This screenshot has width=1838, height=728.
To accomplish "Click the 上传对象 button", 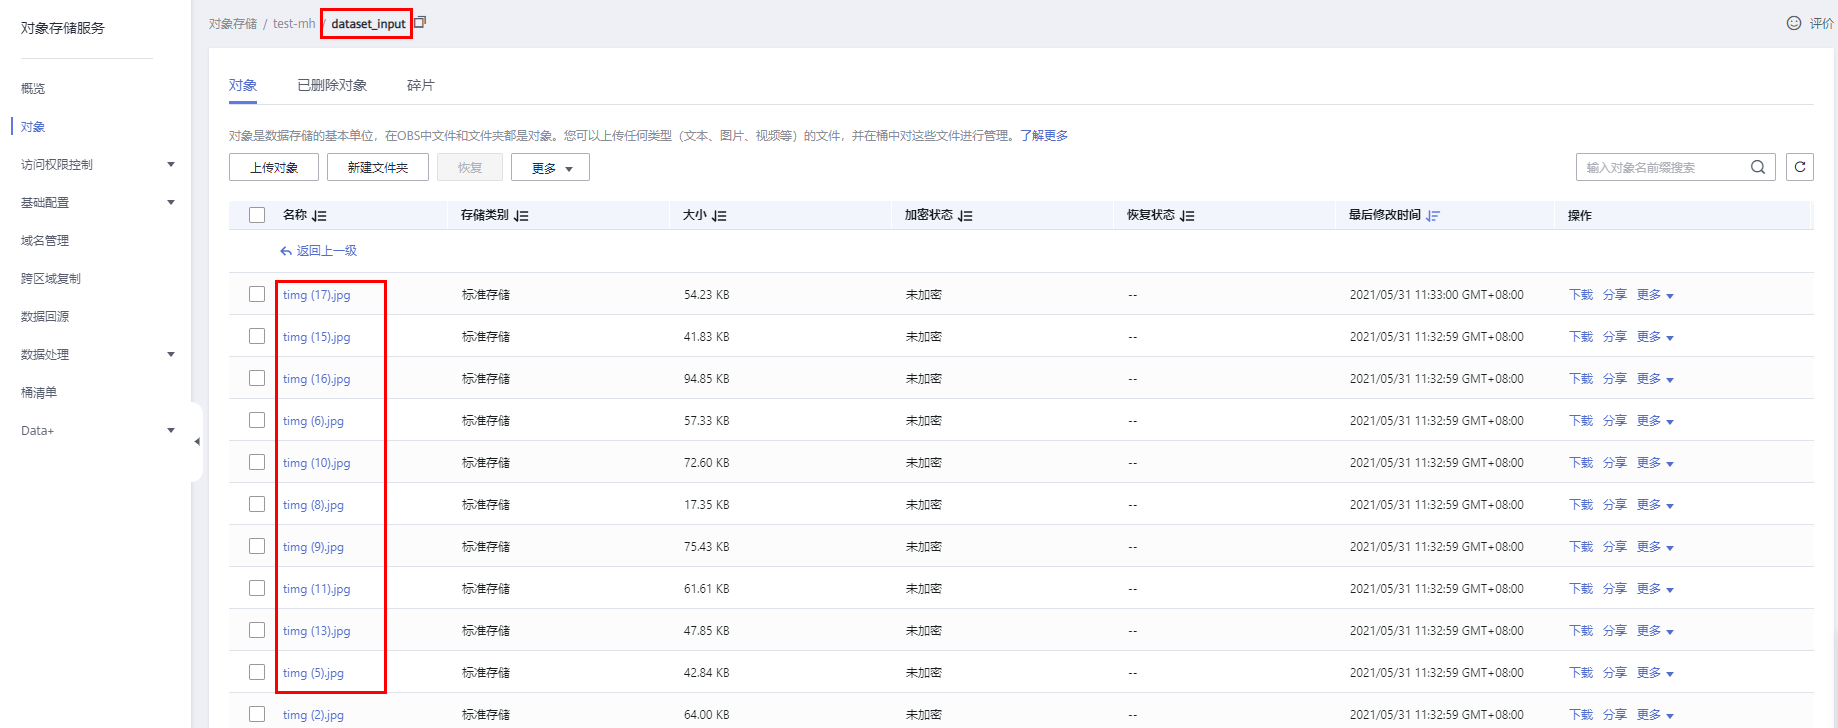I will (274, 167).
